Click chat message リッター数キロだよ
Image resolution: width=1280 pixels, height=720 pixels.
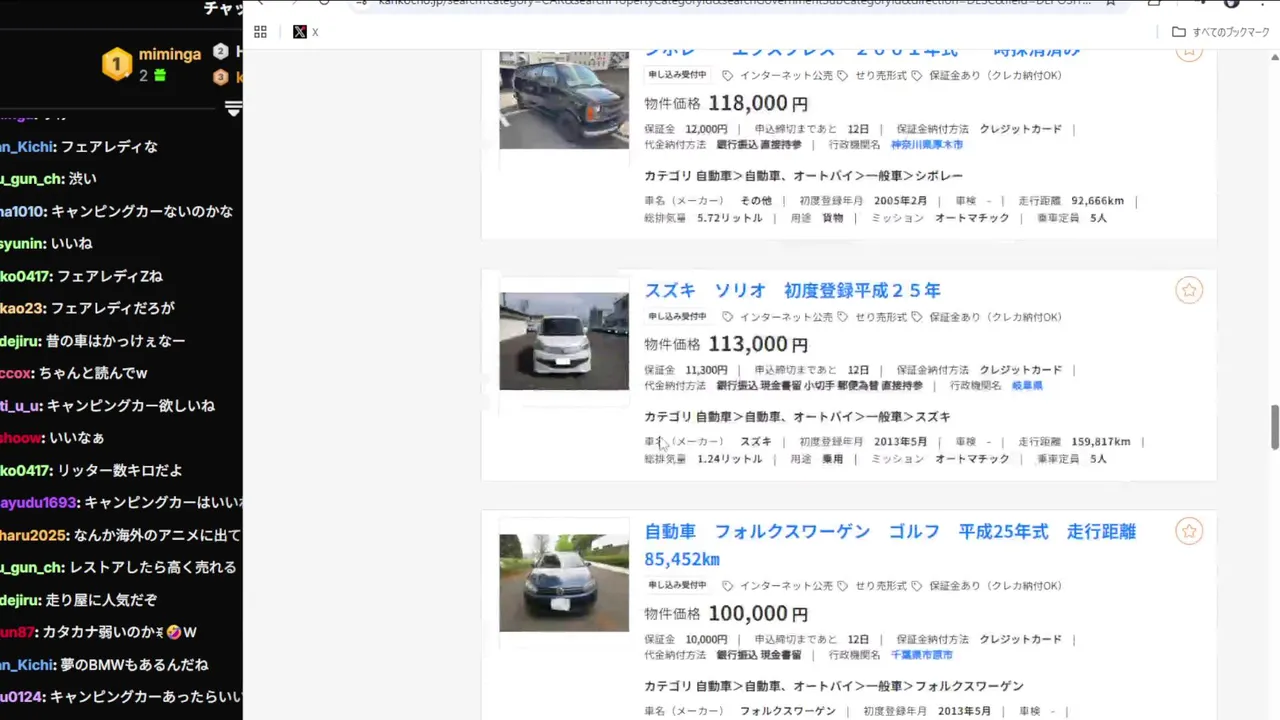(120, 470)
